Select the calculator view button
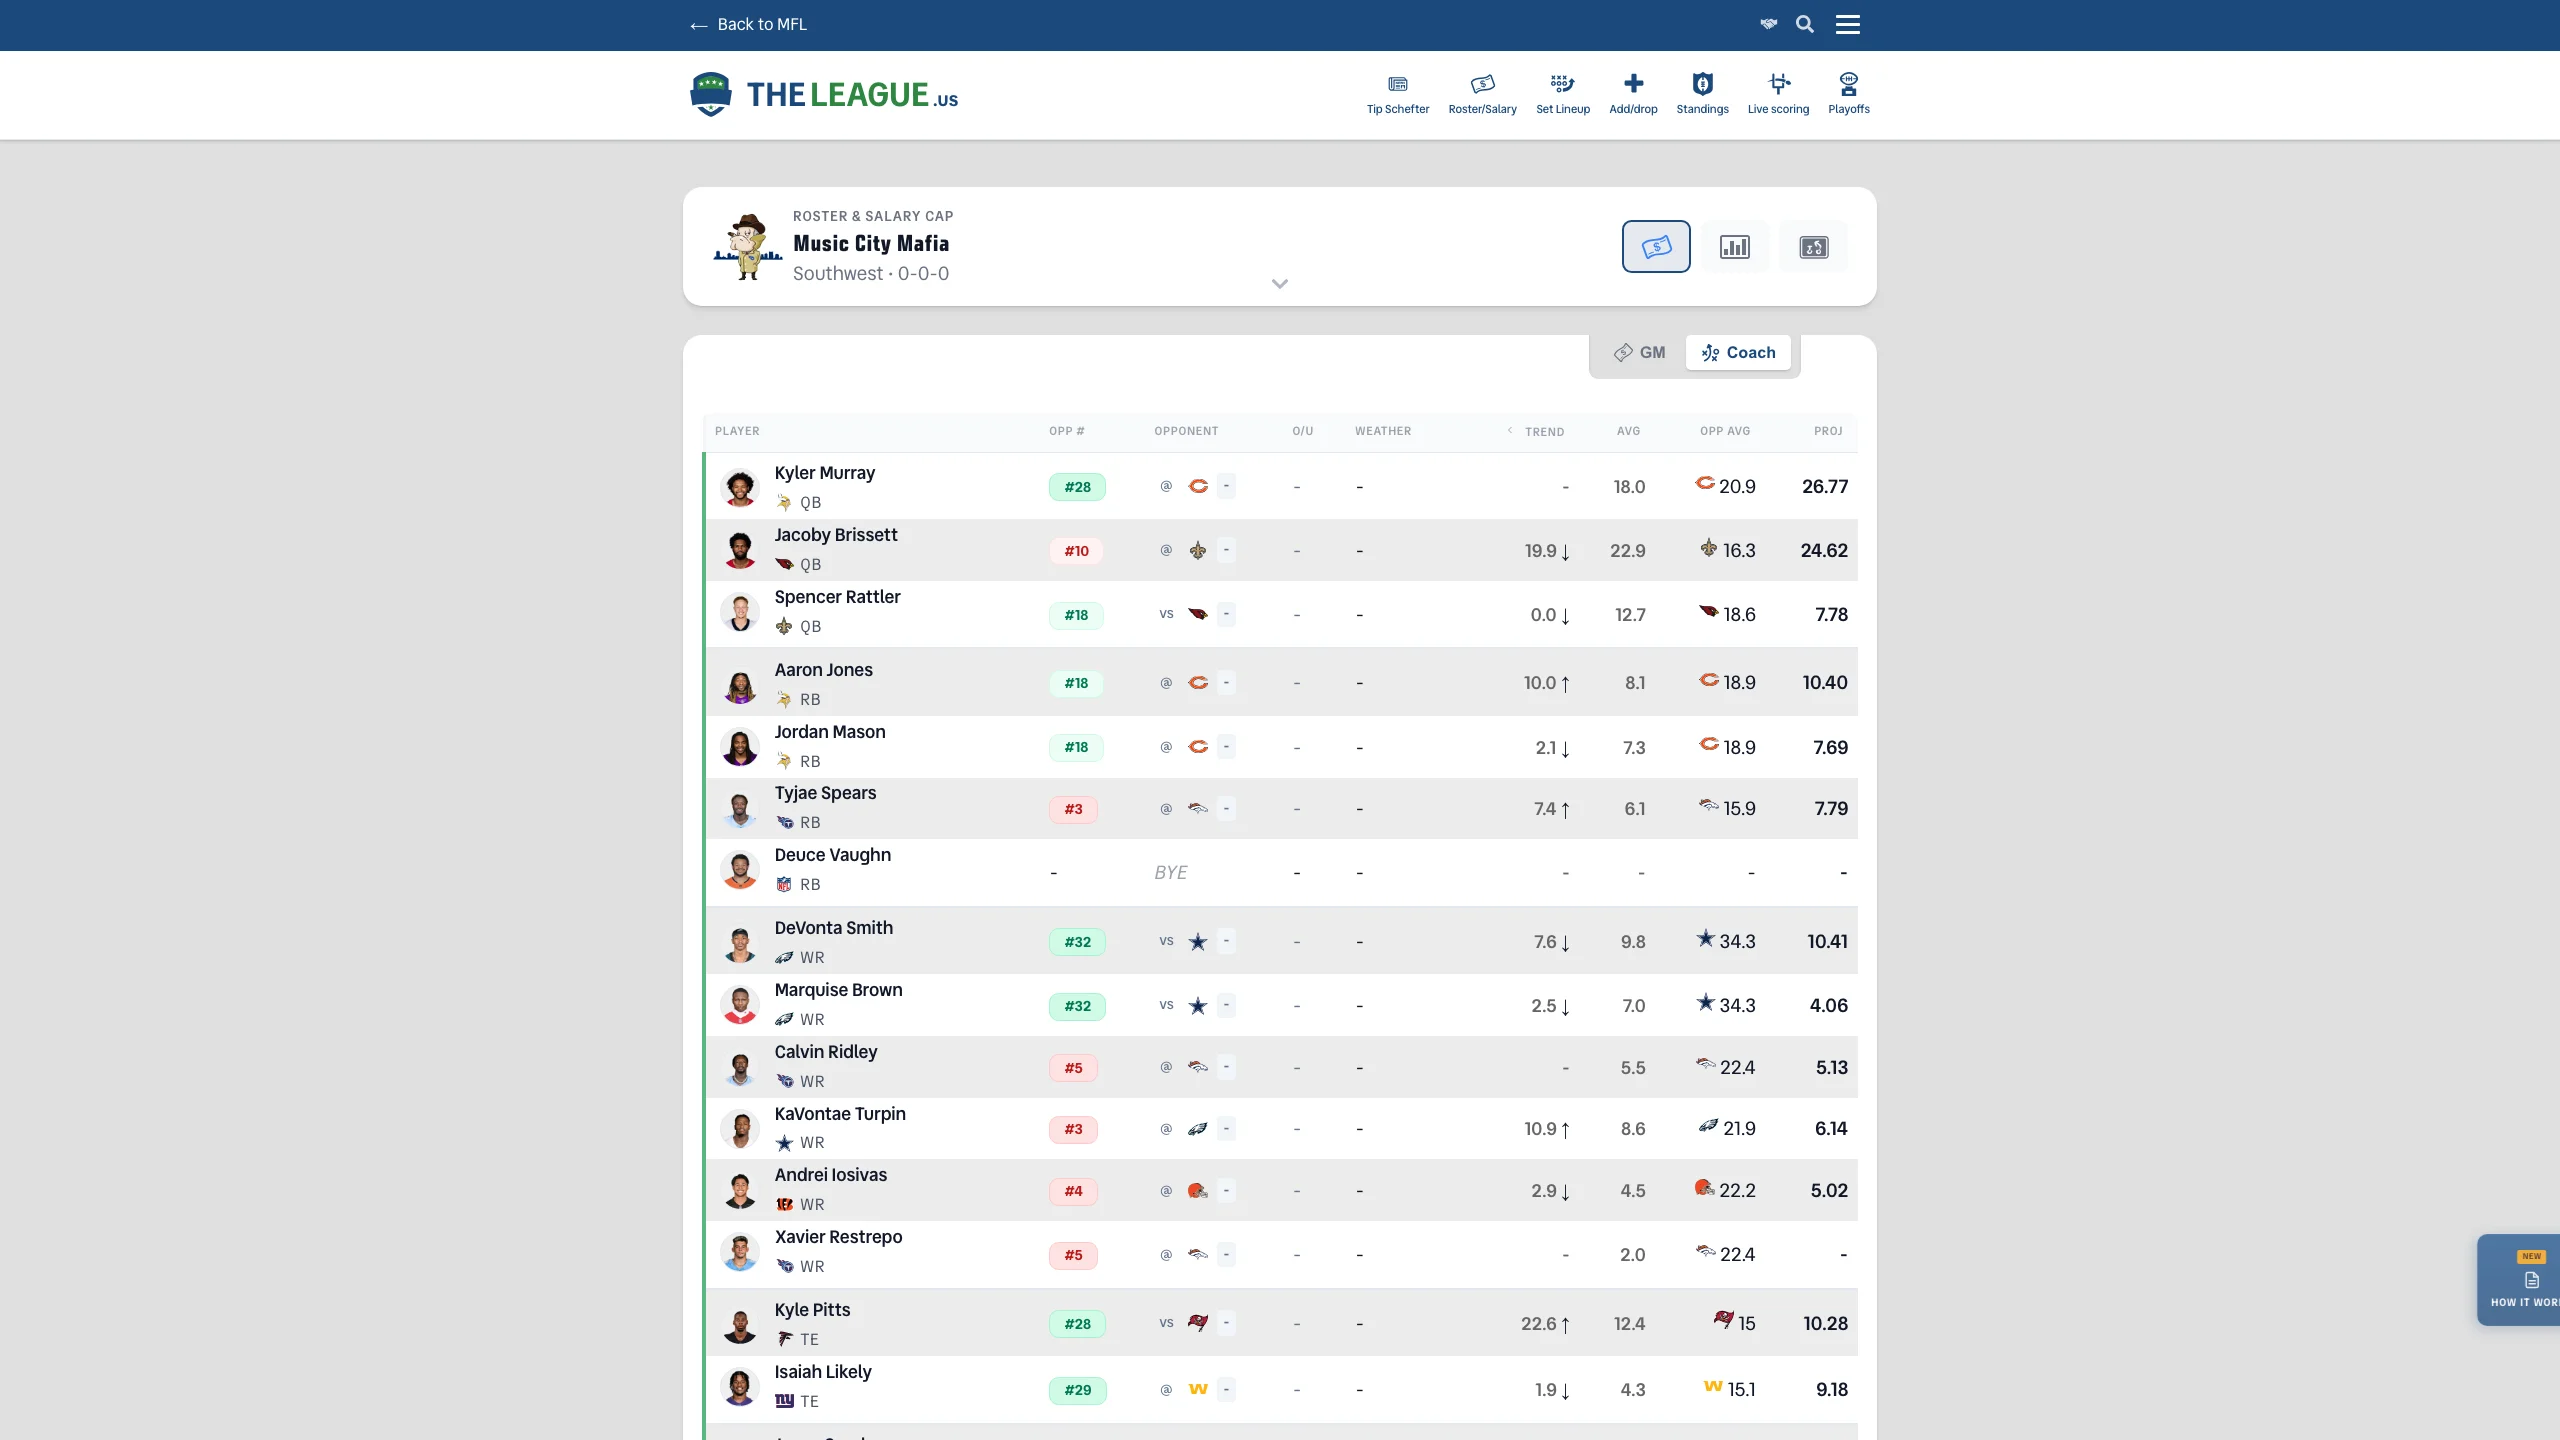 1814,246
